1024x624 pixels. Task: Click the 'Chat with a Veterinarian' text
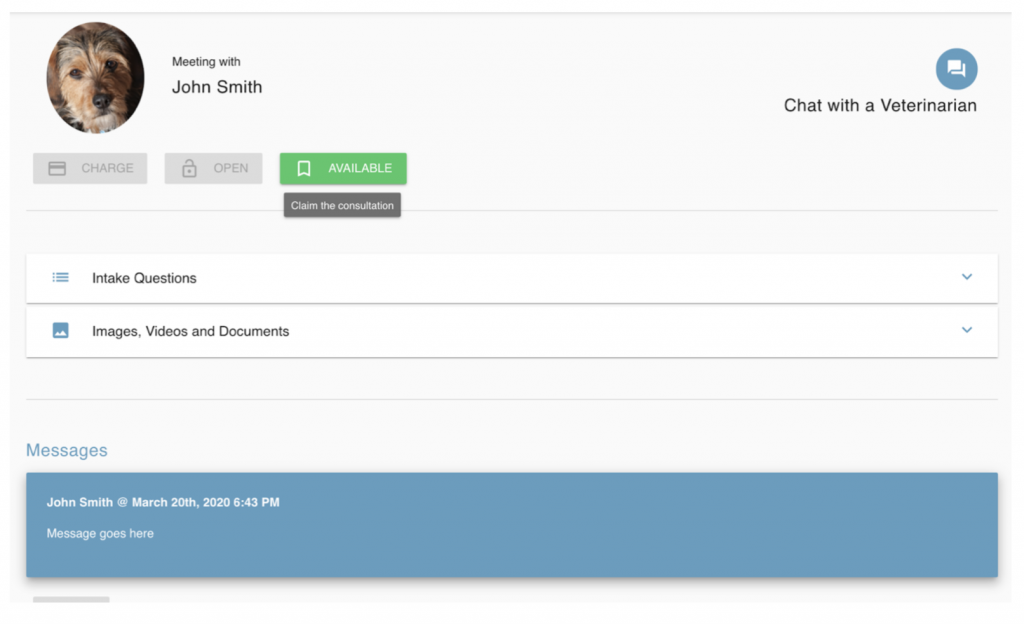pyautogui.click(x=880, y=105)
